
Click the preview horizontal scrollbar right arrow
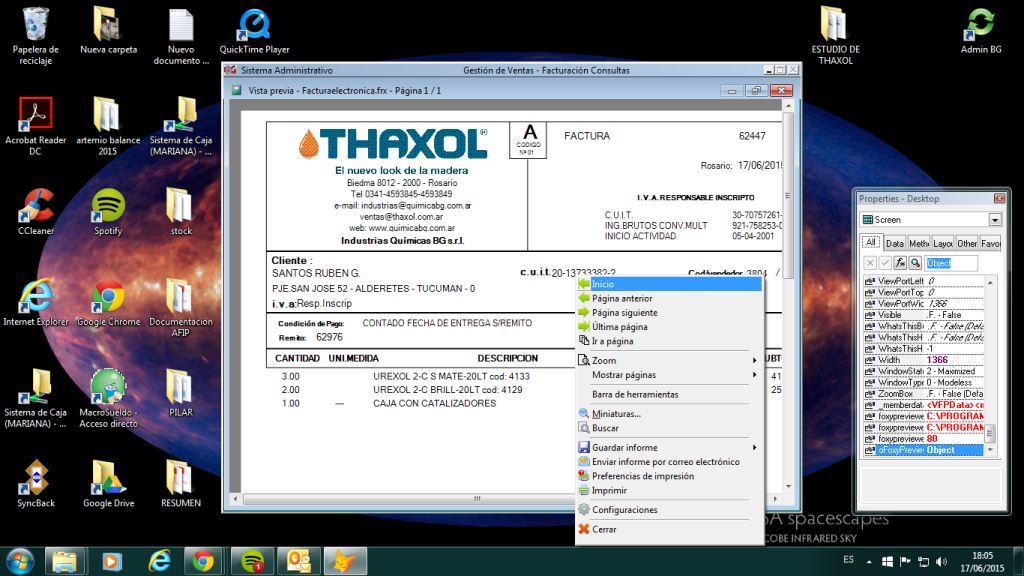[x=775, y=498]
